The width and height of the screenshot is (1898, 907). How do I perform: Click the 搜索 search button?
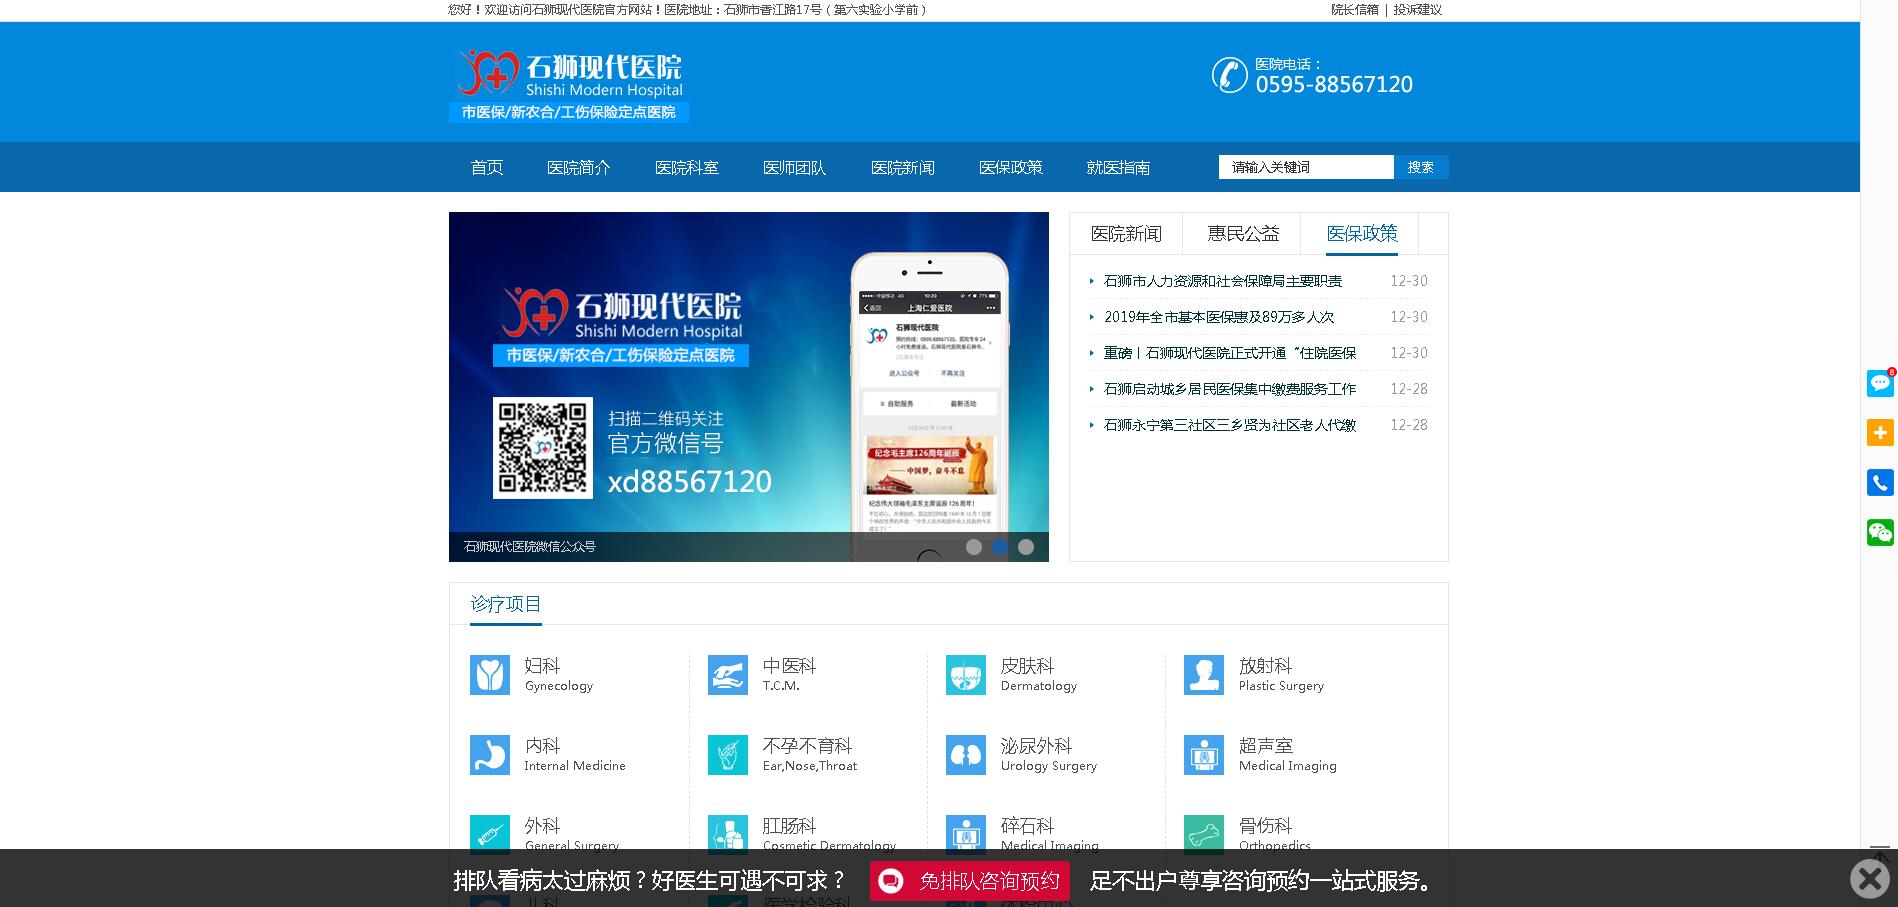[x=1420, y=167]
